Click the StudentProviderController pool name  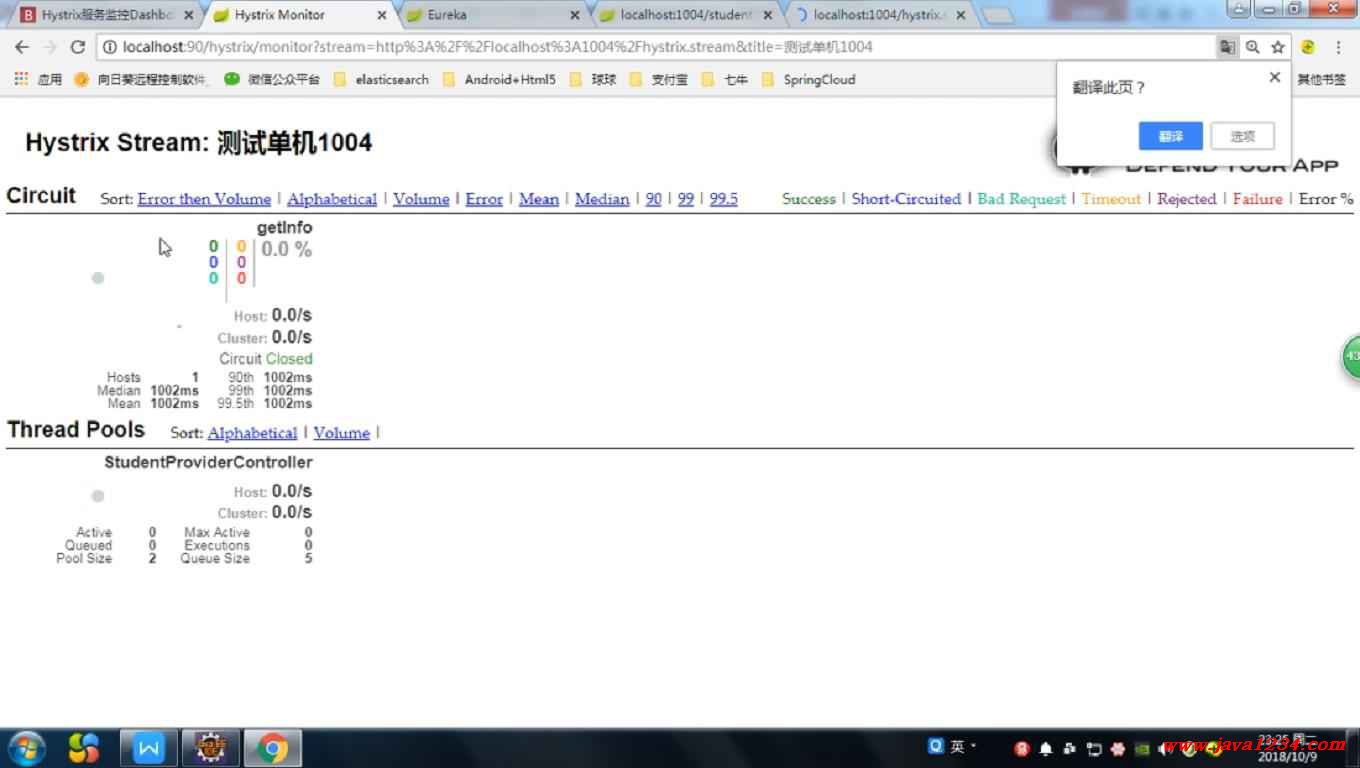(208, 463)
